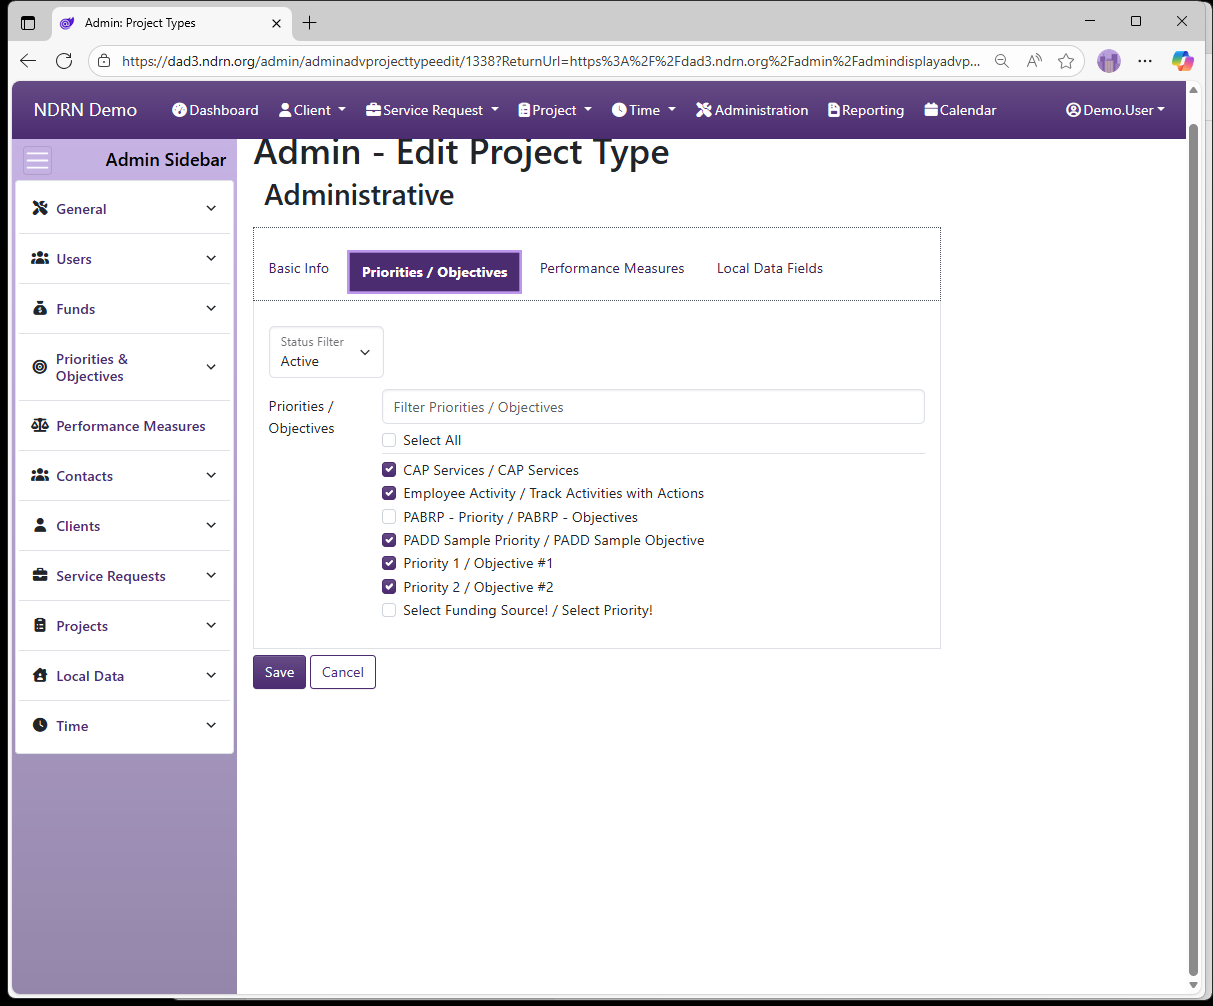This screenshot has height=1006, width=1213.
Task: Expand the Service Requests sidebar chevron
Action: click(211, 575)
